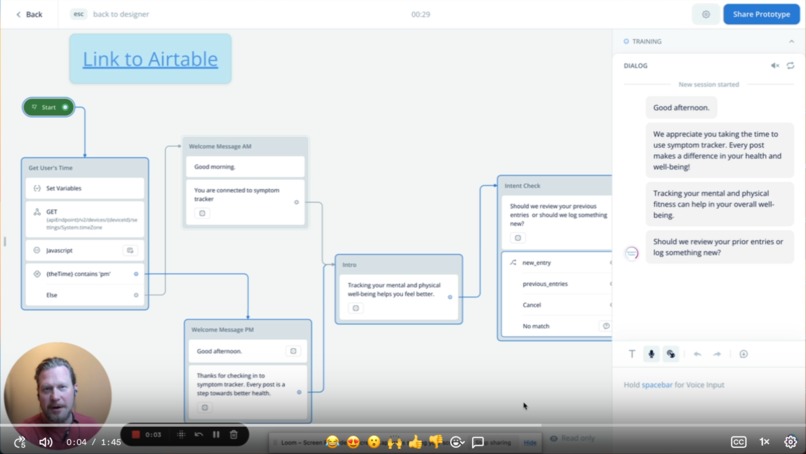React with thumbs up emoji

click(x=415, y=442)
